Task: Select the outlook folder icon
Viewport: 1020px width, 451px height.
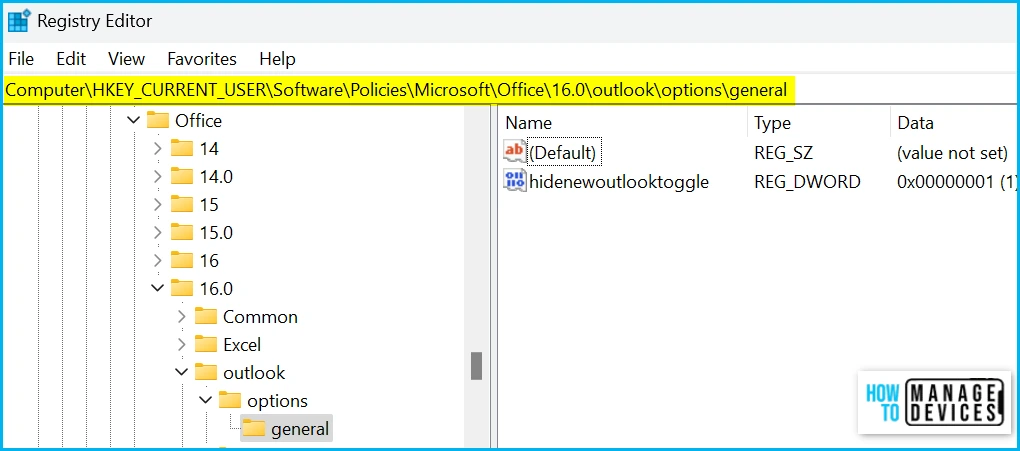Action: [206, 372]
